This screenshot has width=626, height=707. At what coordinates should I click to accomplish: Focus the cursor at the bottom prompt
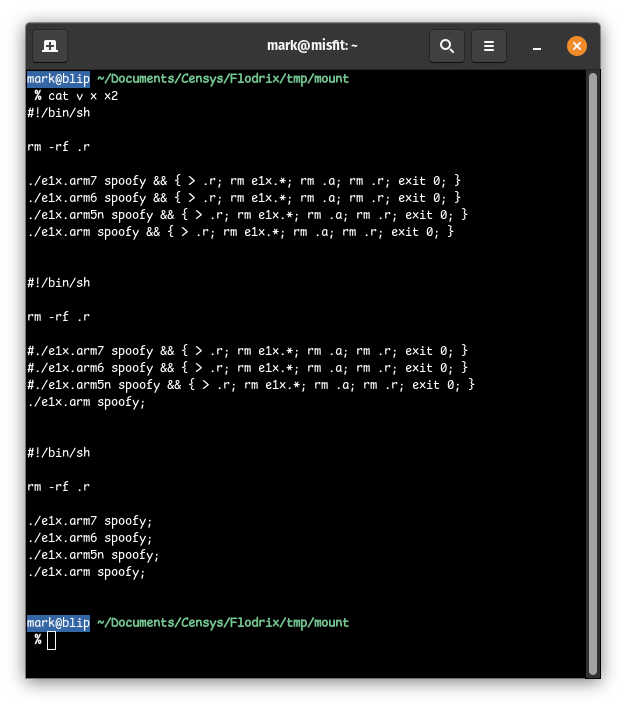[x=51, y=640]
